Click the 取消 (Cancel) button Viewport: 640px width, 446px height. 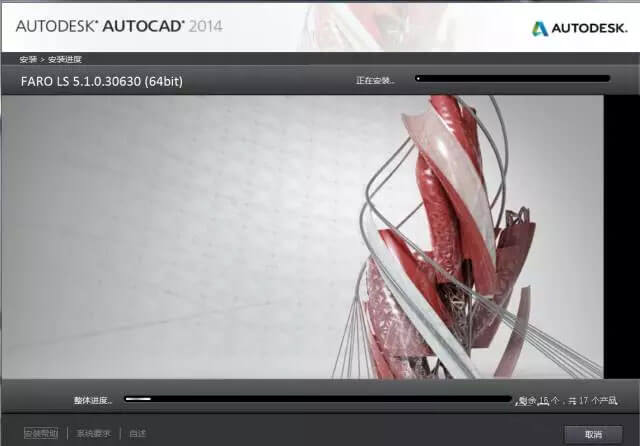pos(593,434)
